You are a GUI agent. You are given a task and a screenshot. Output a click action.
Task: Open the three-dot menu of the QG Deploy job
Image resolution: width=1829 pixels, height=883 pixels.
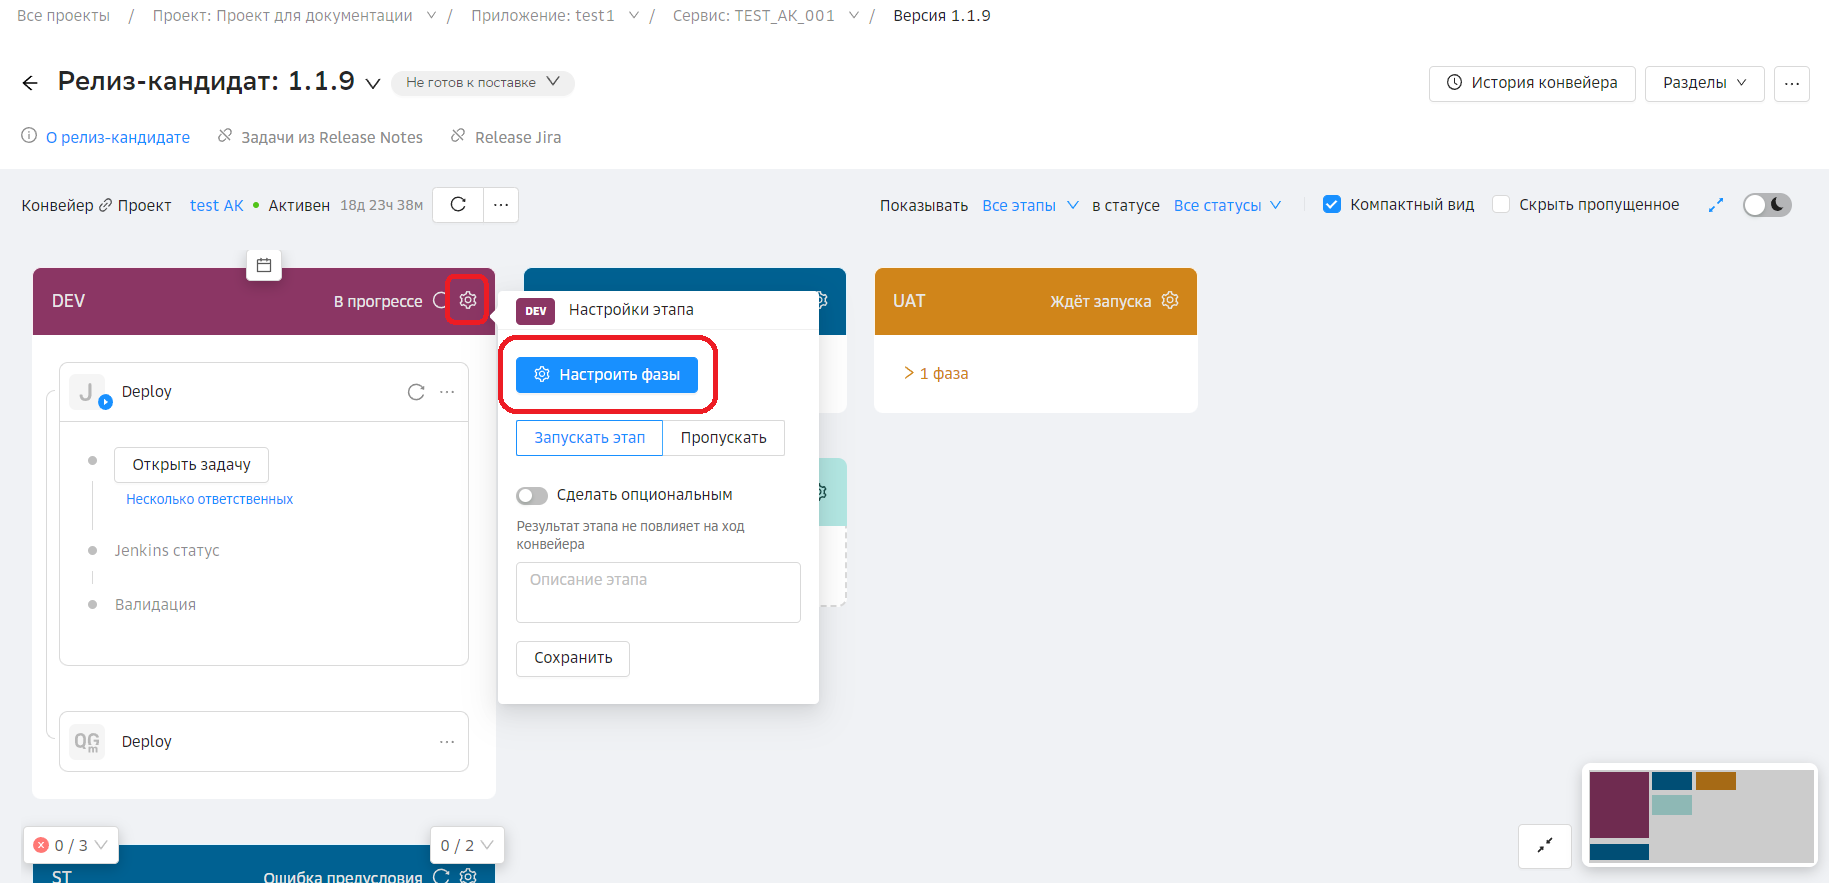(447, 742)
